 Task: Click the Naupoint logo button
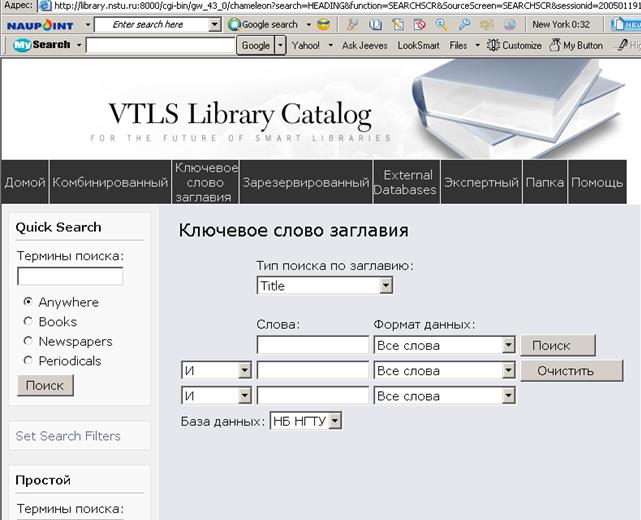pyautogui.click(x=40, y=24)
